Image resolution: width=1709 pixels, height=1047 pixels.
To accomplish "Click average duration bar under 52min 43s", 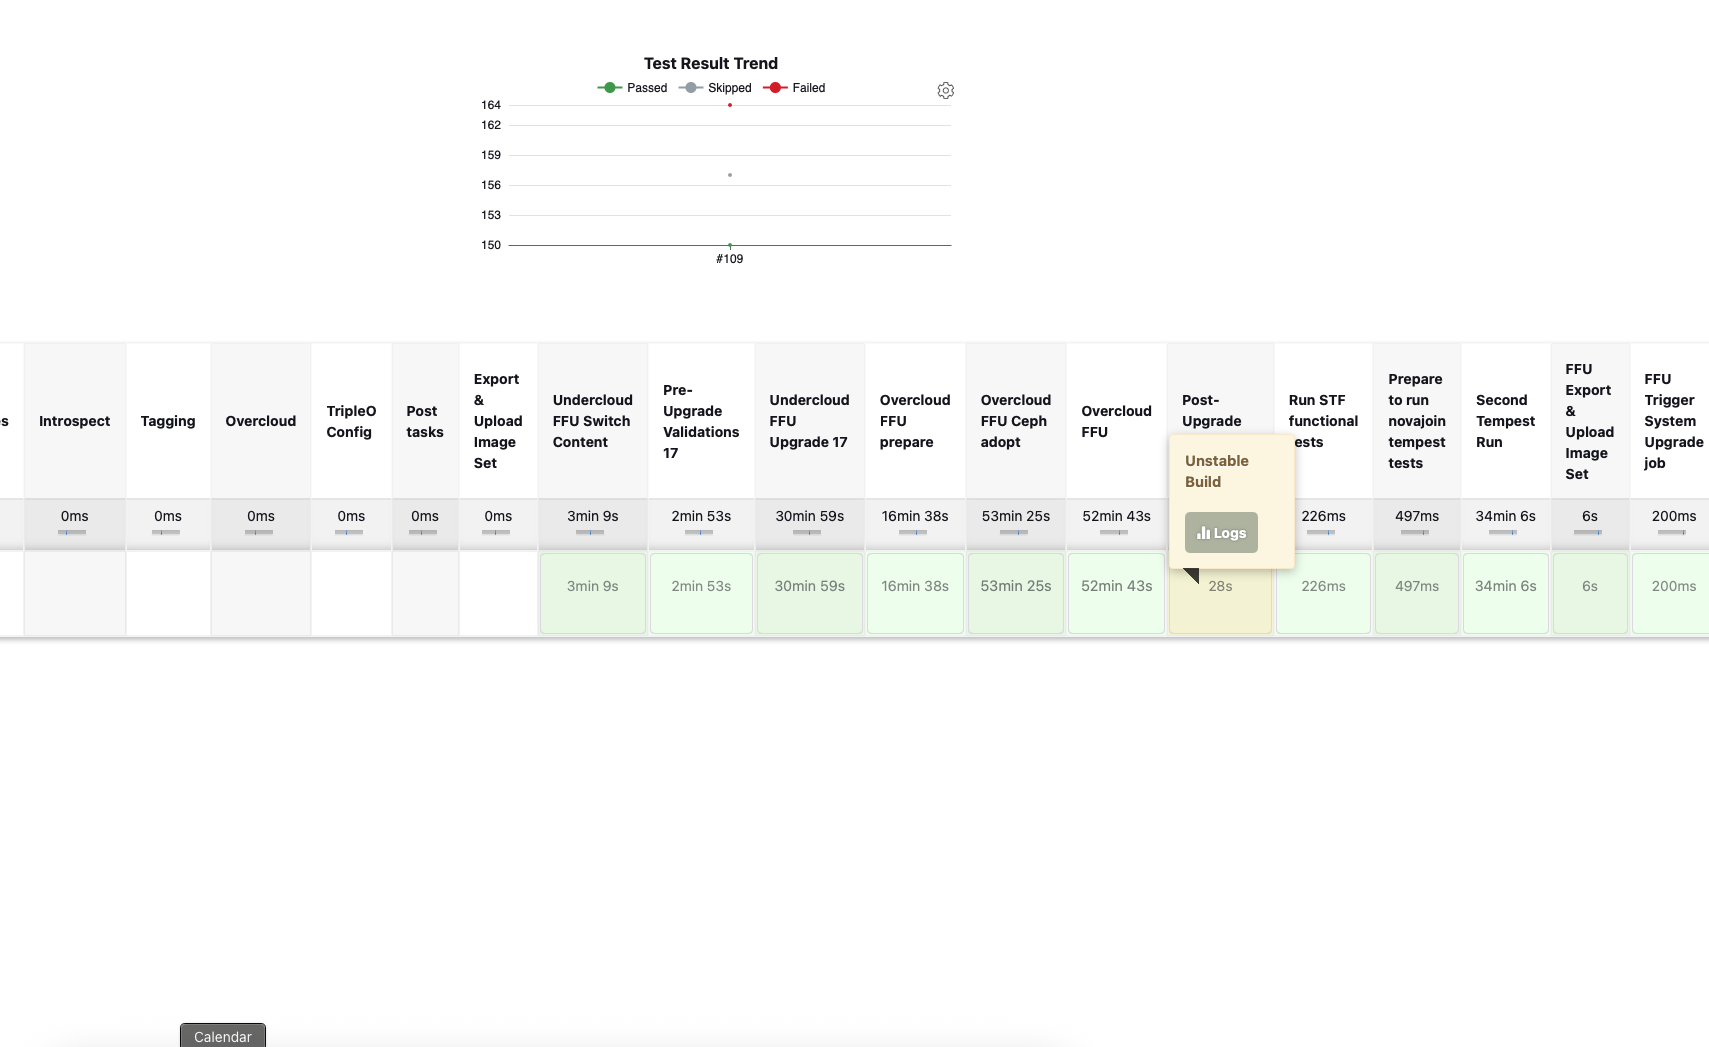I will pos(1115,532).
